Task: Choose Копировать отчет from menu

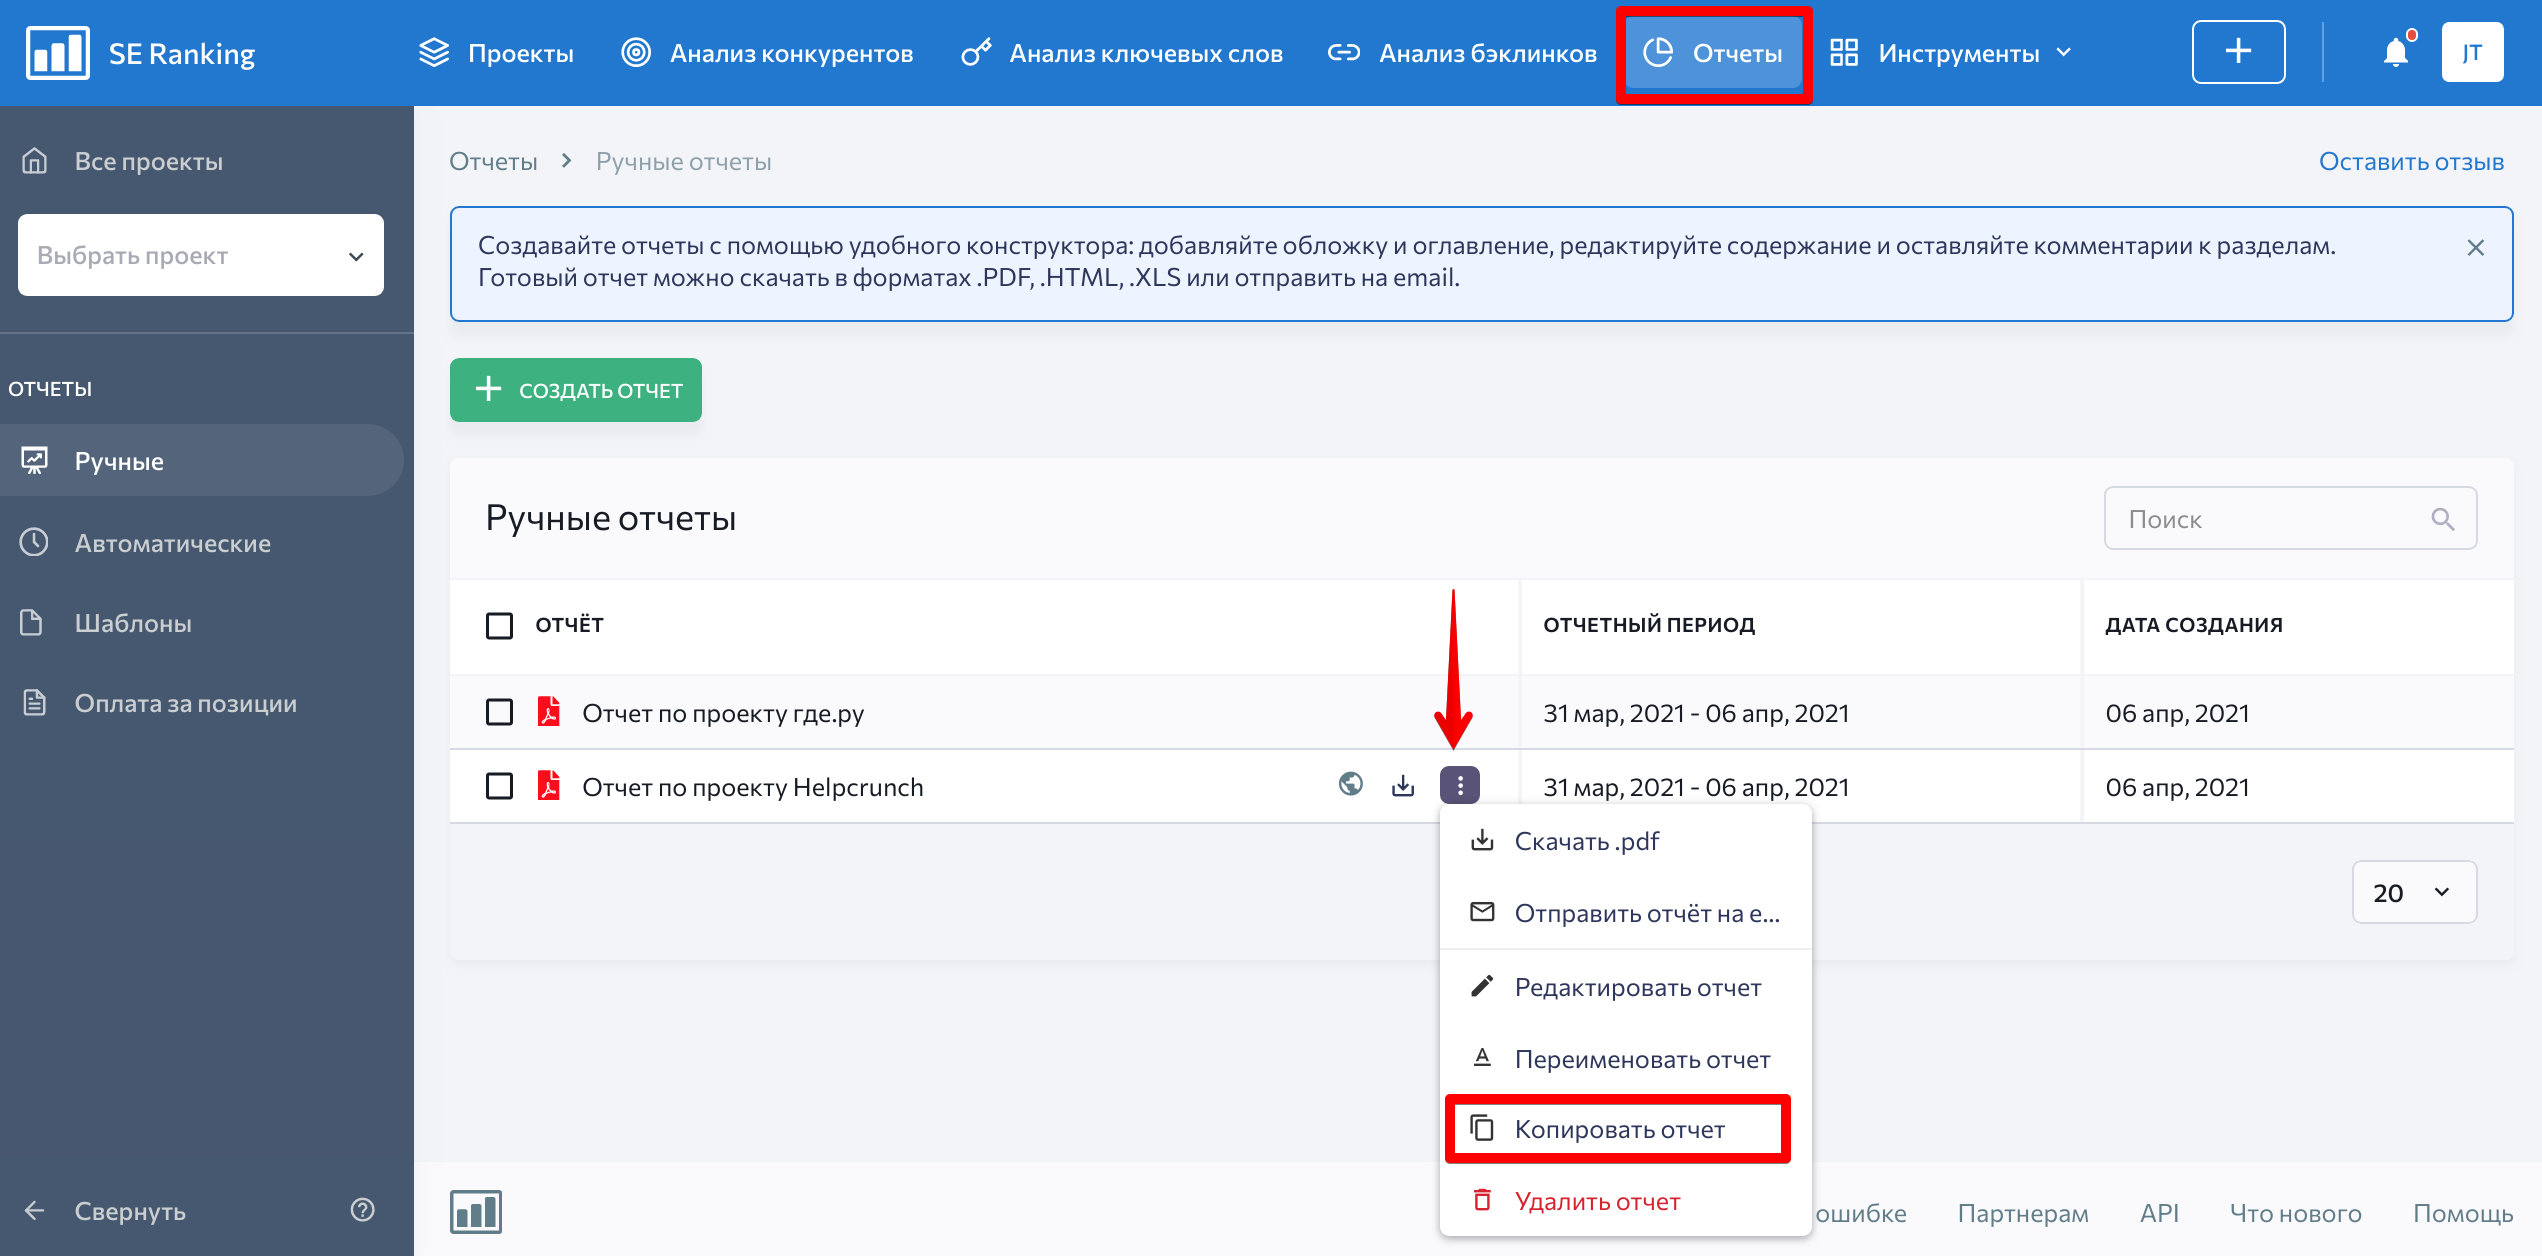Action: [x=1618, y=1129]
